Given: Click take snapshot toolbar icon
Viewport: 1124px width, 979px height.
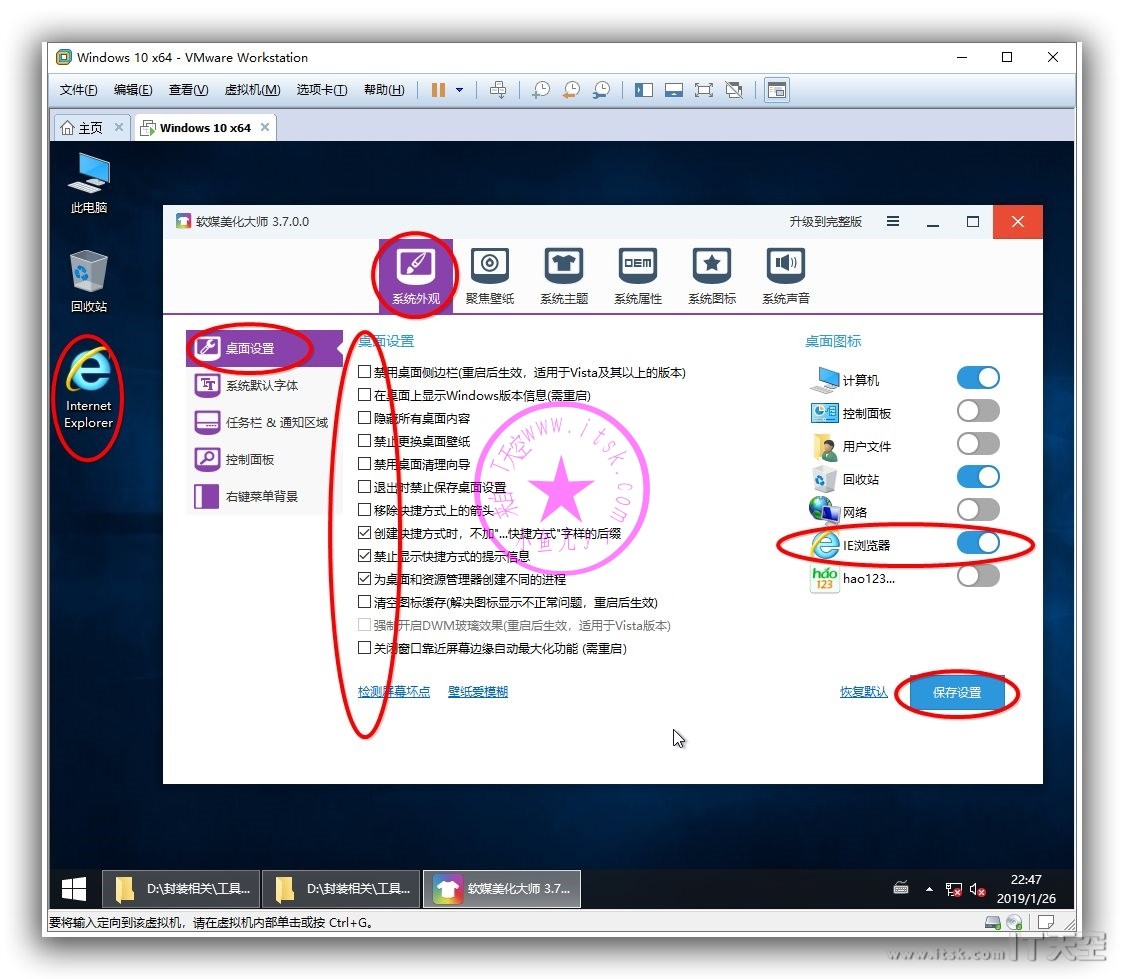Looking at the screenshot, I should click(x=540, y=90).
